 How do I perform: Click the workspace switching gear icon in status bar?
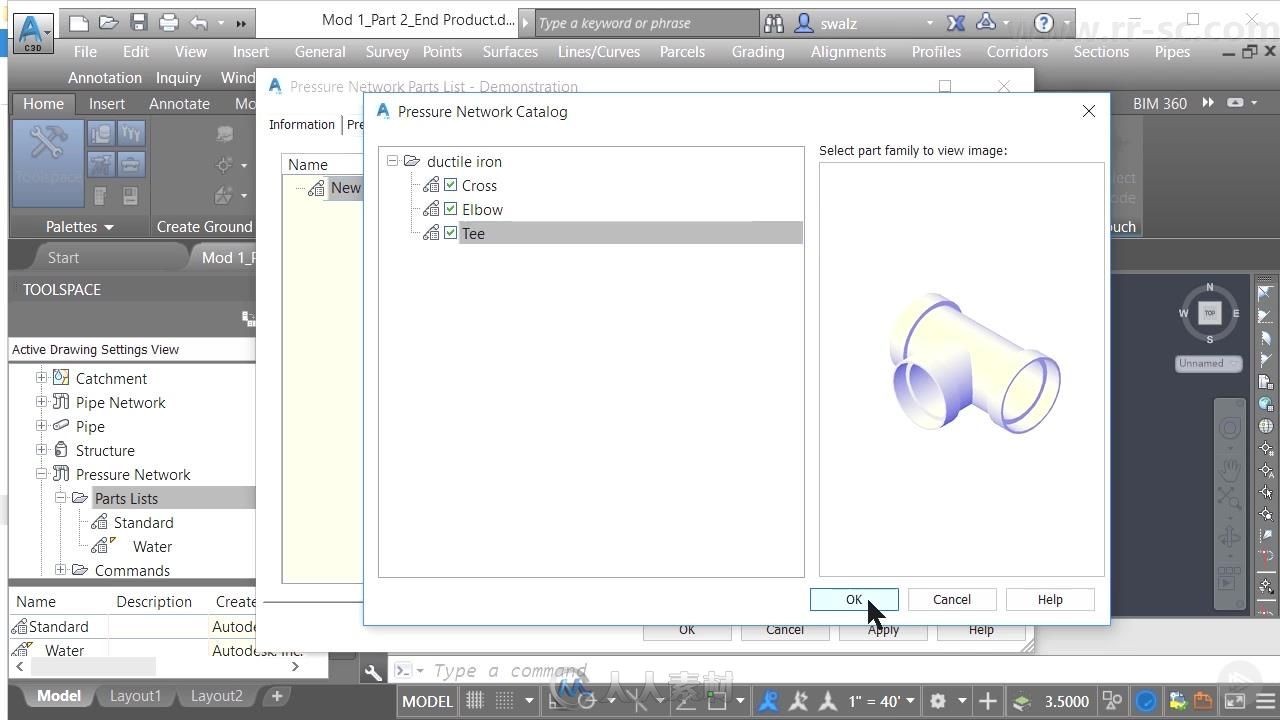(938, 701)
